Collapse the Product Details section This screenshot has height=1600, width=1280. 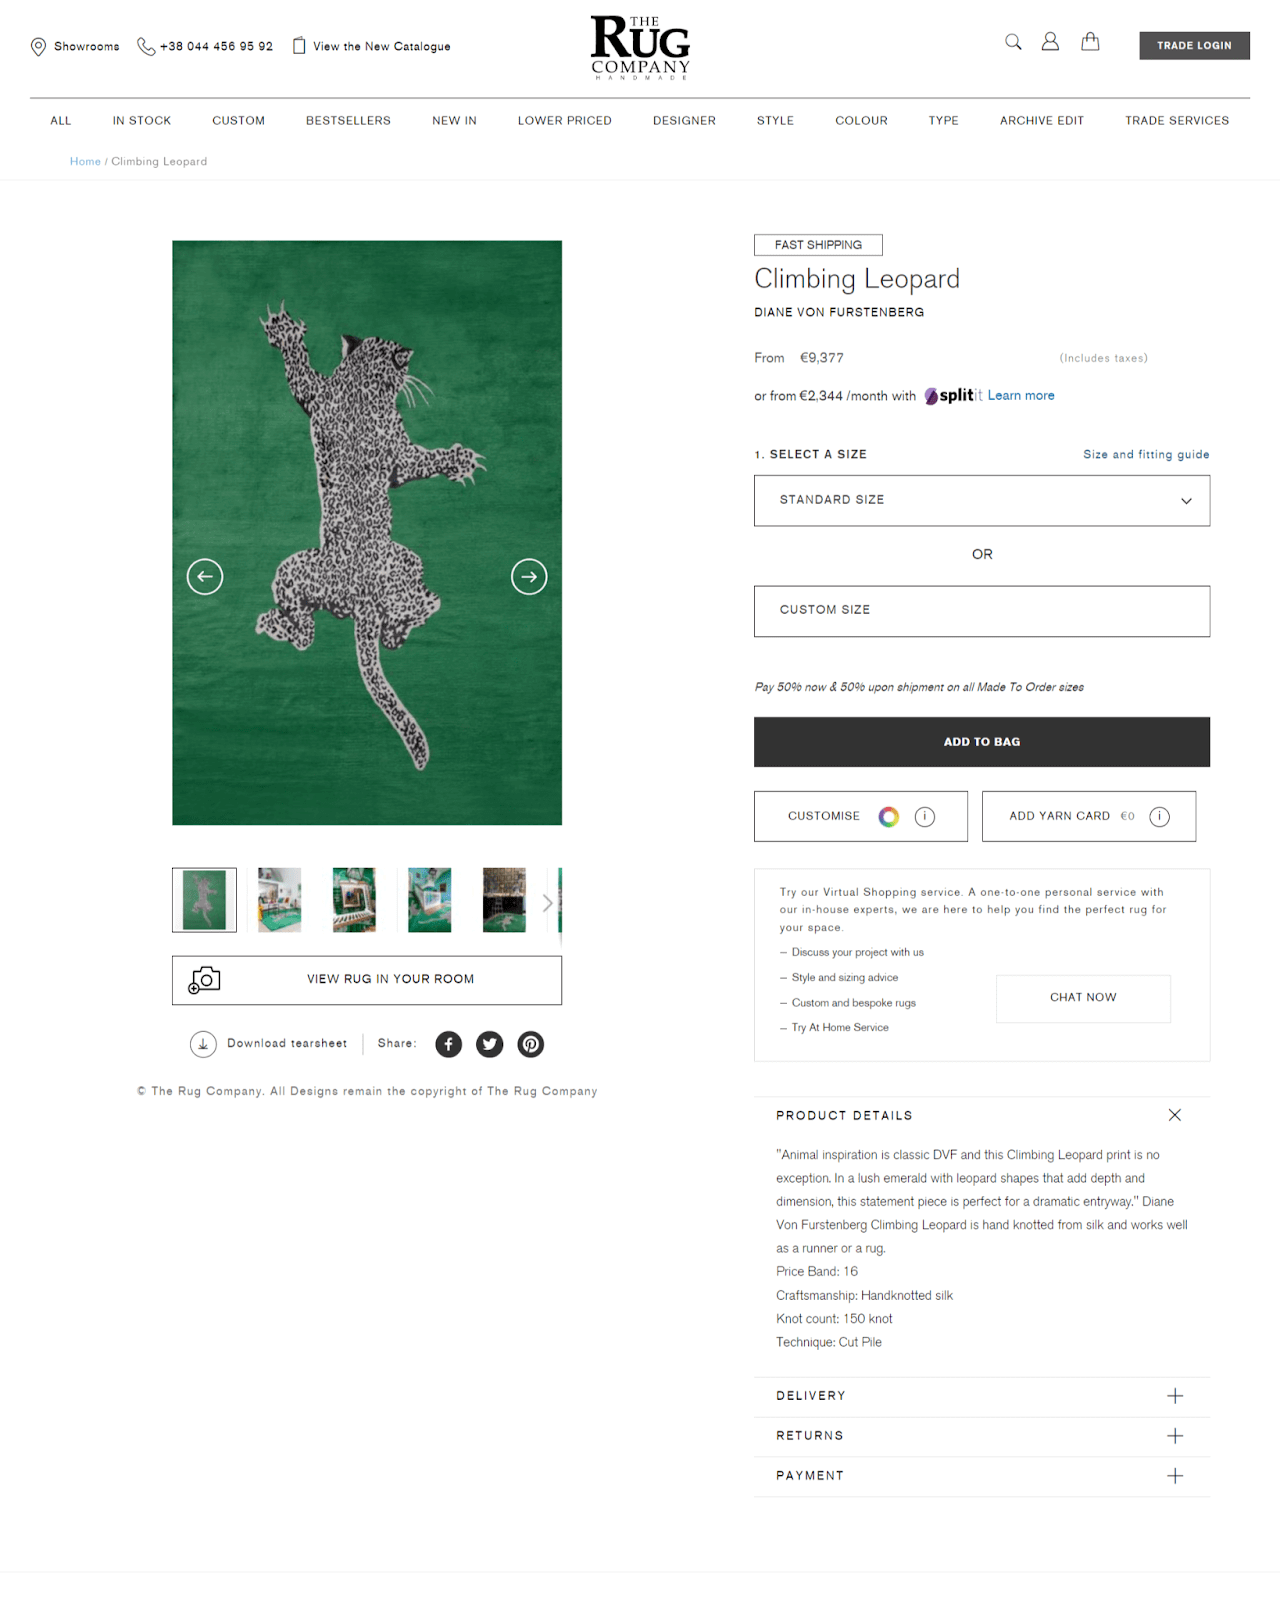(1175, 1115)
